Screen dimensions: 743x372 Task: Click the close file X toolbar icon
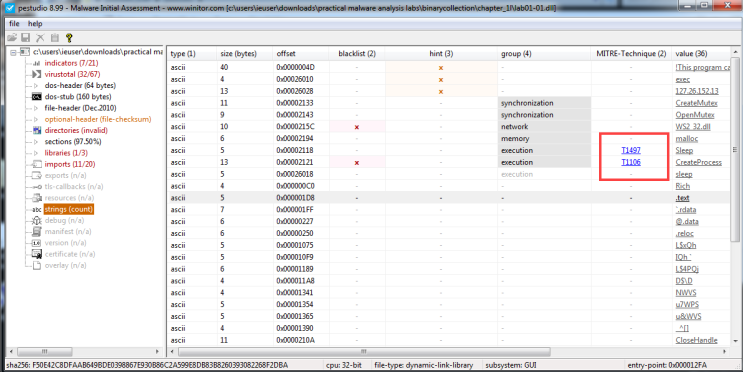(x=40, y=37)
